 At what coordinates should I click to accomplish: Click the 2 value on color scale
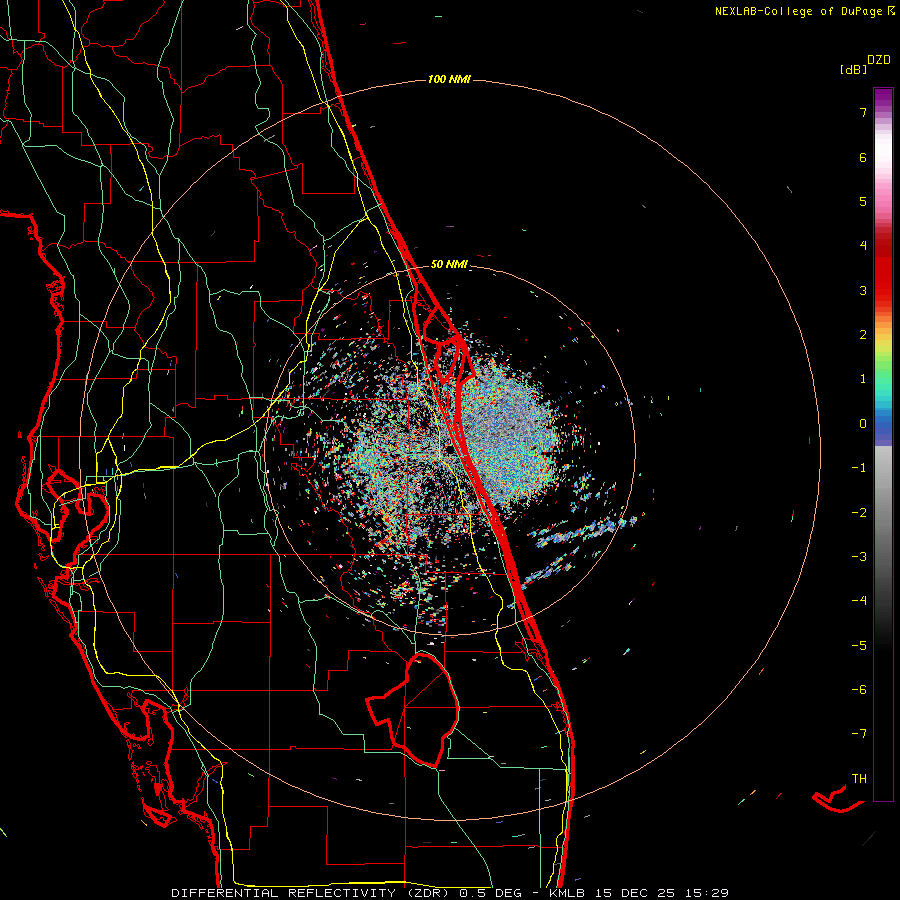pyautogui.click(x=863, y=335)
